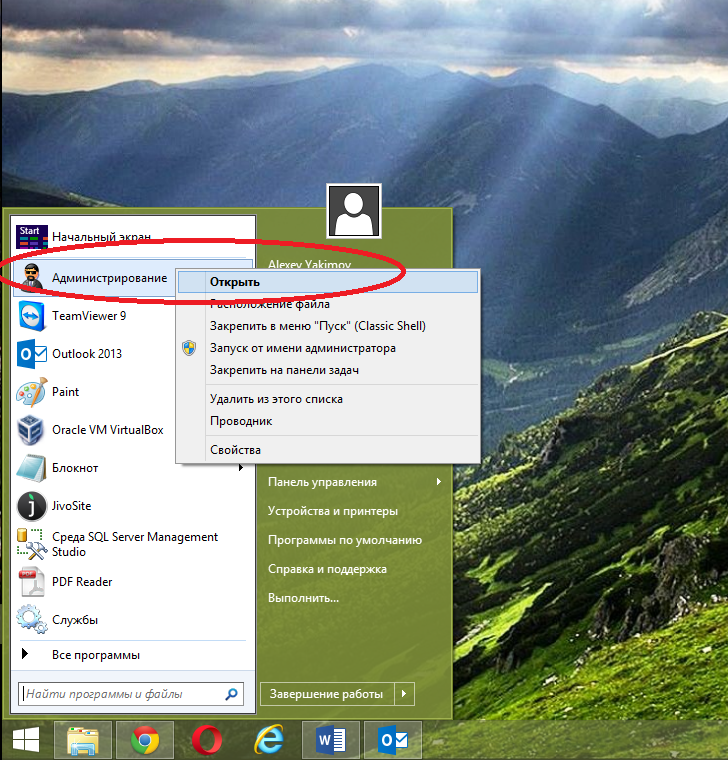Choose Запуск от имени администратора
The width and height of the screenshot is (728, 760).
coord(328,348)
